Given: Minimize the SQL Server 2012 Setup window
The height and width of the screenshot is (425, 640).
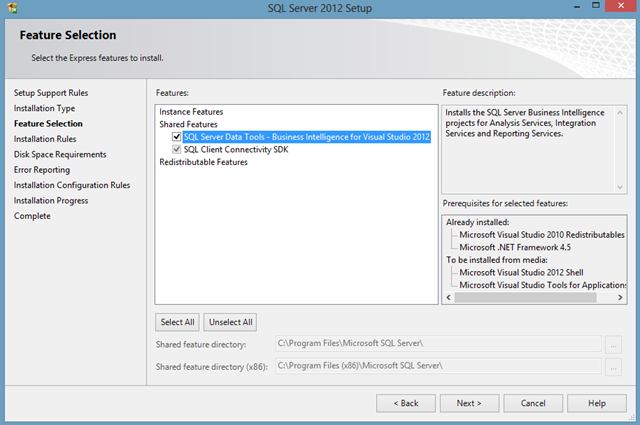Looking at the screenshot, I should (x=577, y=7).
